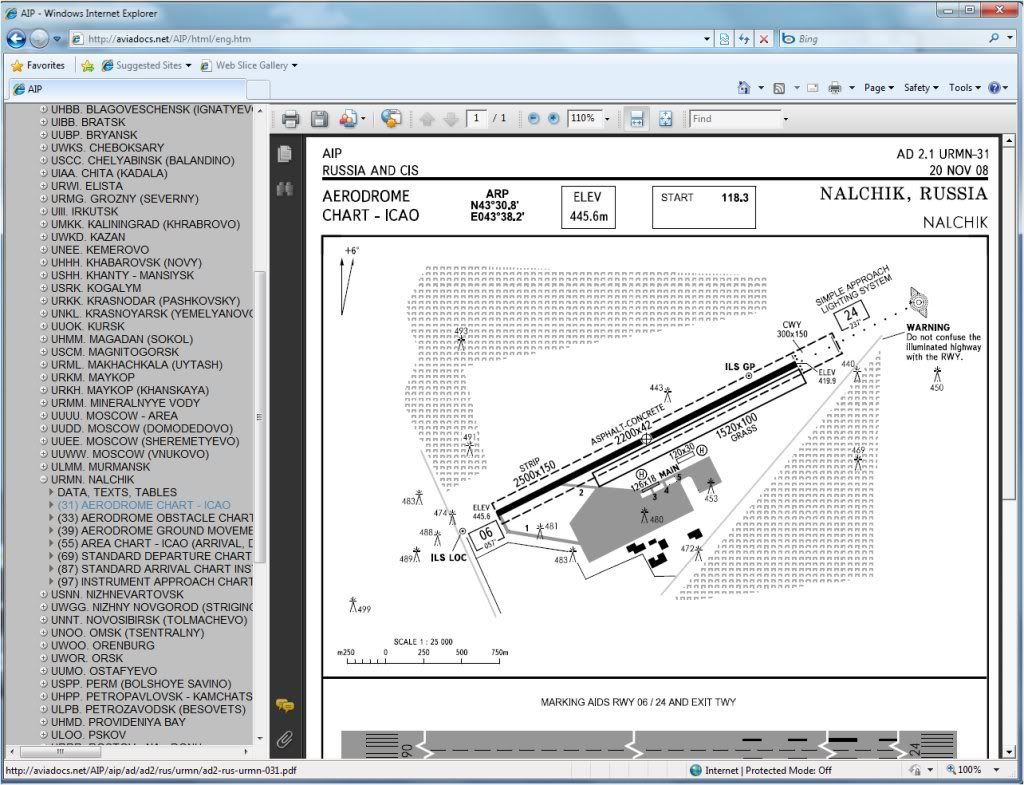The image size is (1024, 785).
Task: Open the Safety menu
Action: click(920, 88)
